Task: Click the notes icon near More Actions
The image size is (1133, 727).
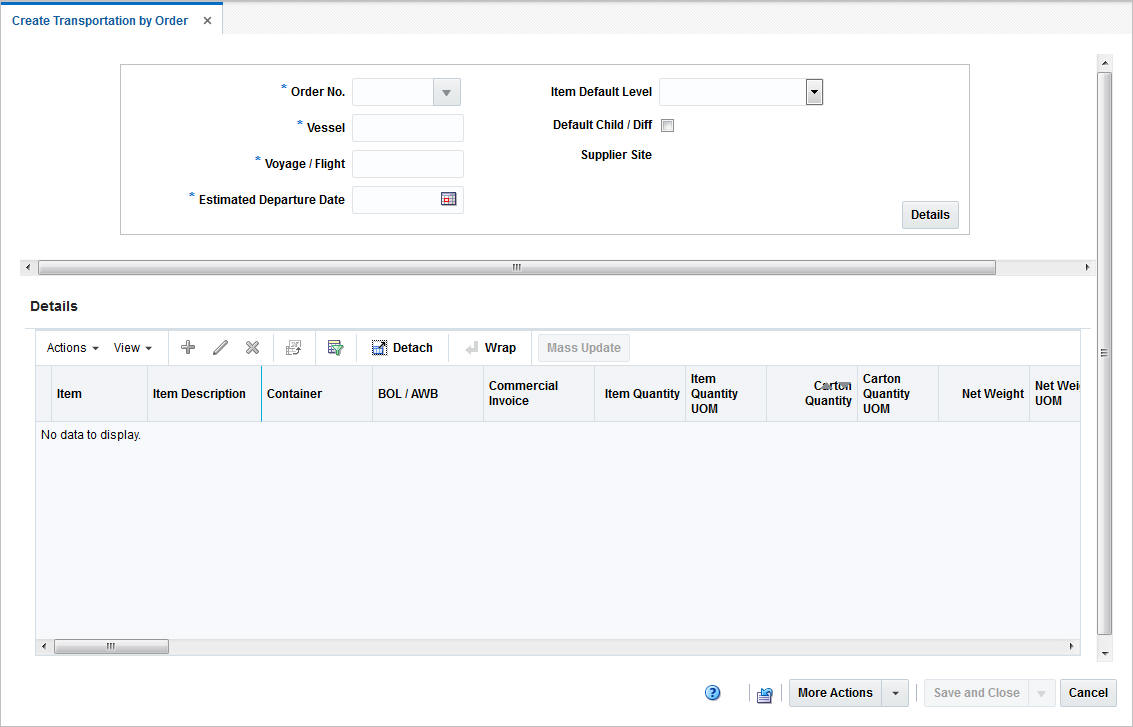Action: pos(764,693)
